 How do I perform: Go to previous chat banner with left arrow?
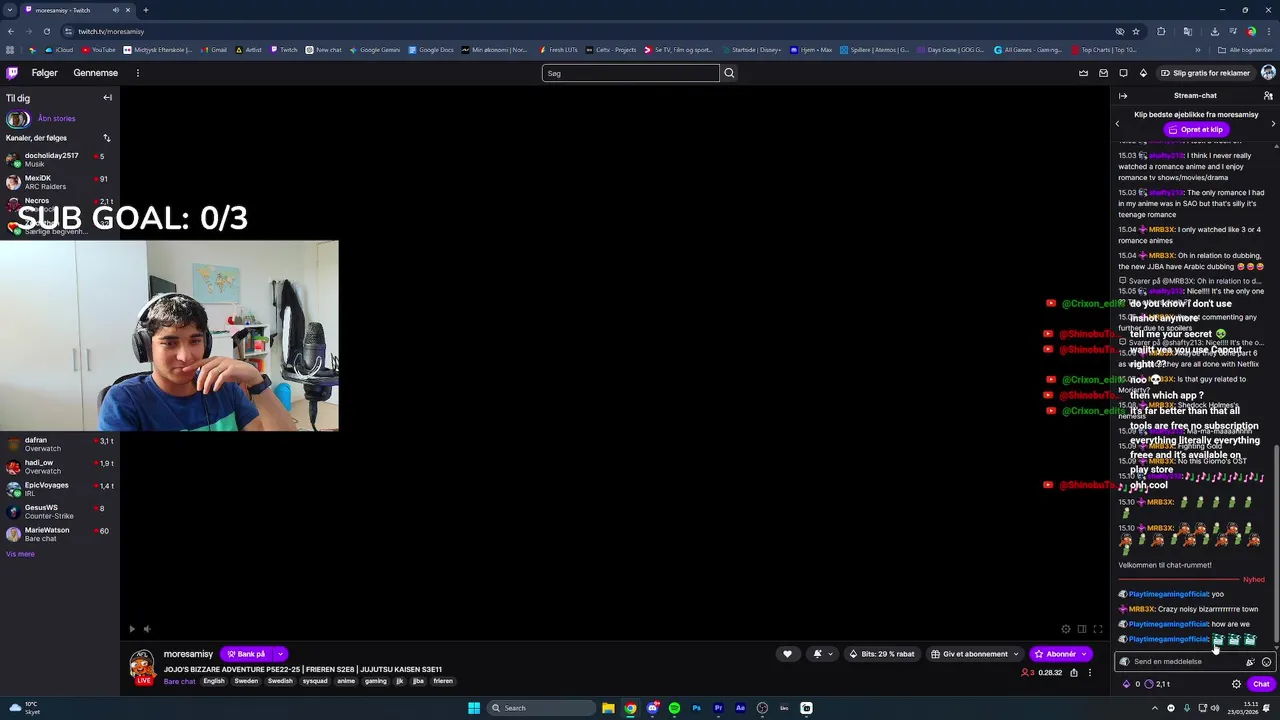pos(1118,123)
